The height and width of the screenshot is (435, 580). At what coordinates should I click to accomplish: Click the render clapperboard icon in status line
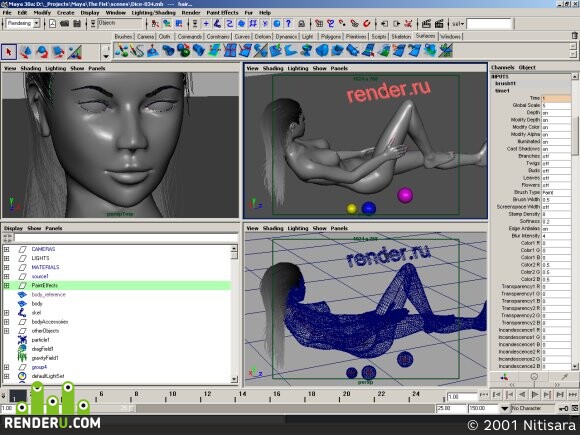pos(426,24)
